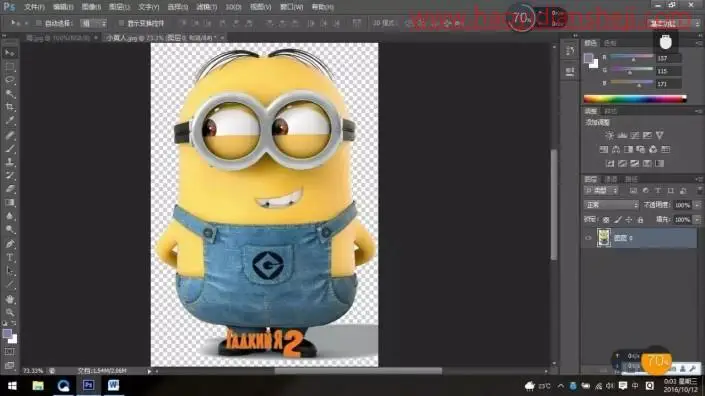Select the Dodge tool

click(9, 230)
